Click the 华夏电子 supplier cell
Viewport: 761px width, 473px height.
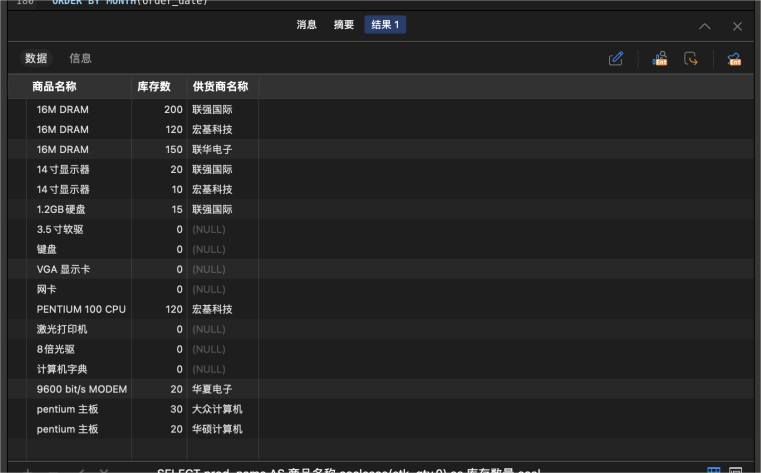[212, 389]
